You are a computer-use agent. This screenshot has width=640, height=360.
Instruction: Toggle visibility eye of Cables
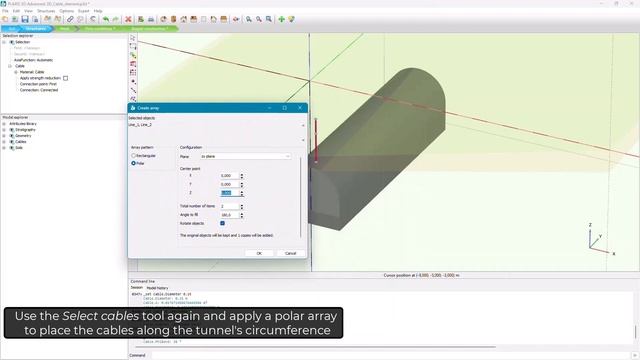pyautogui.click(x=12, y=142)
